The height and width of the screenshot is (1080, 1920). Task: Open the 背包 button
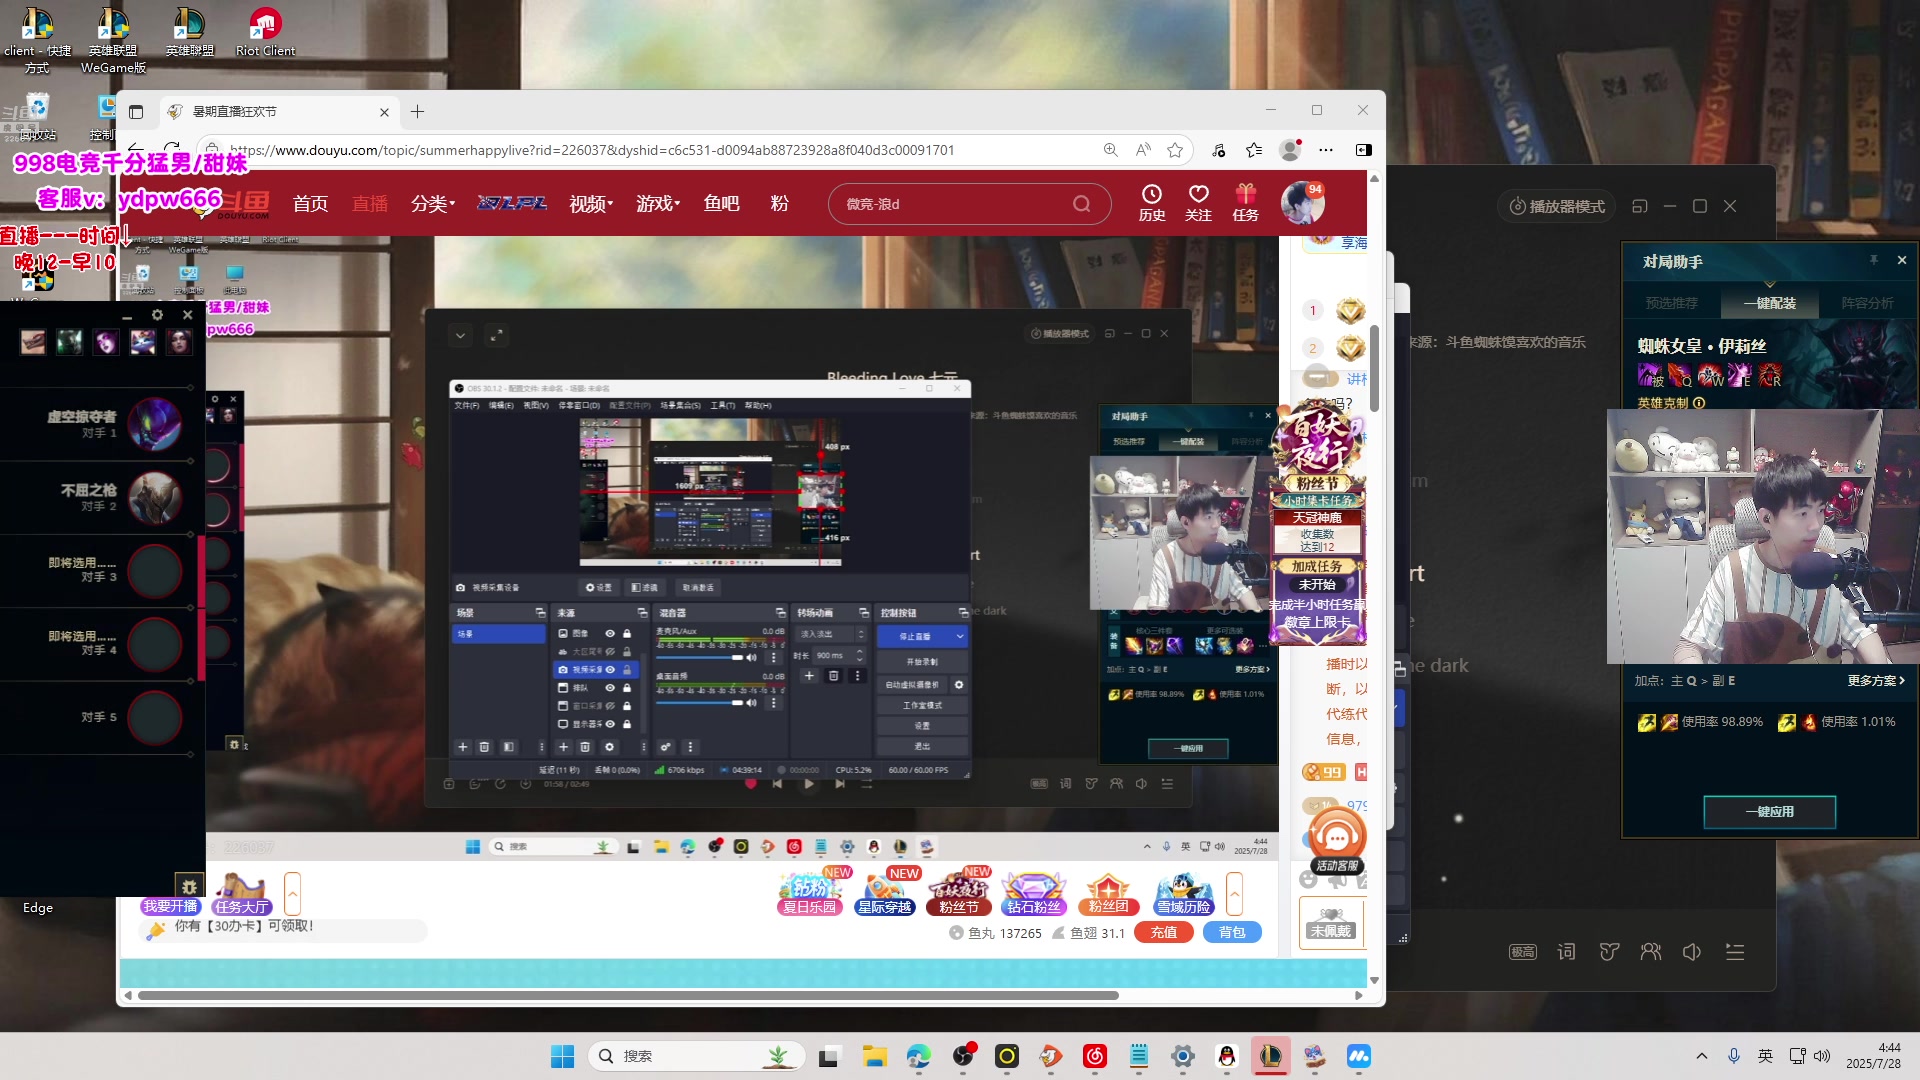coord(1232,932)
